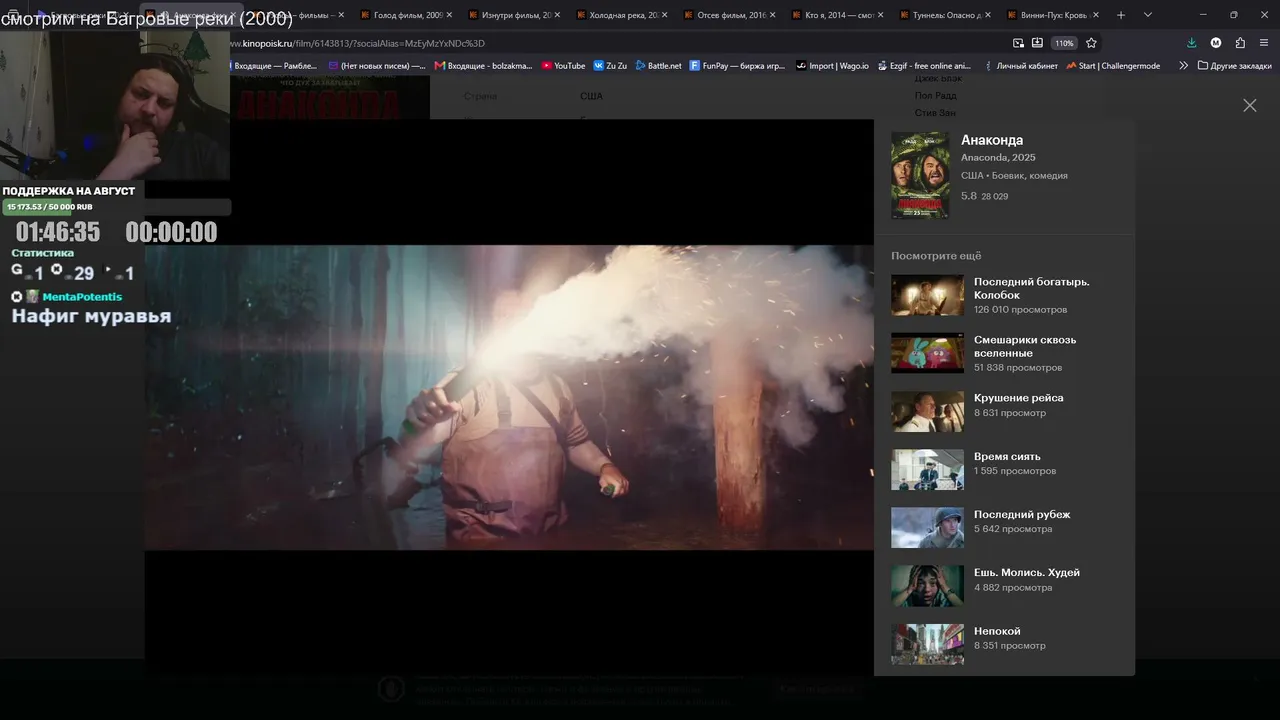
Task: Open the Ешь. Молись. Худей thumbnail
Action: click(927, 586)
